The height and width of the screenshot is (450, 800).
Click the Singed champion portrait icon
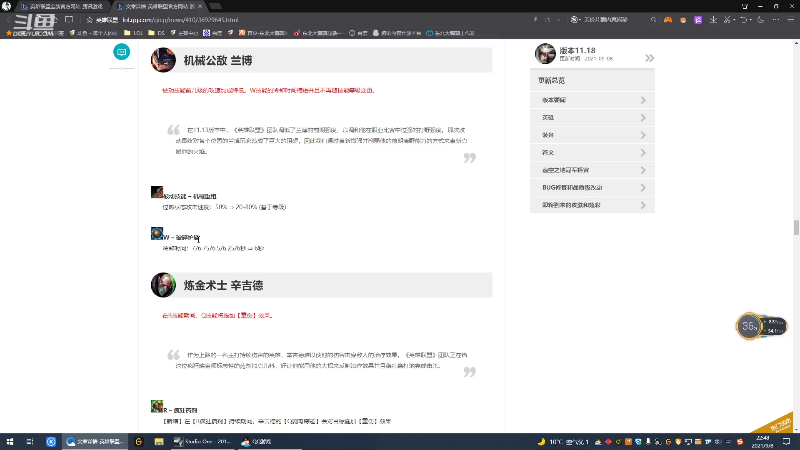[163, 285]
